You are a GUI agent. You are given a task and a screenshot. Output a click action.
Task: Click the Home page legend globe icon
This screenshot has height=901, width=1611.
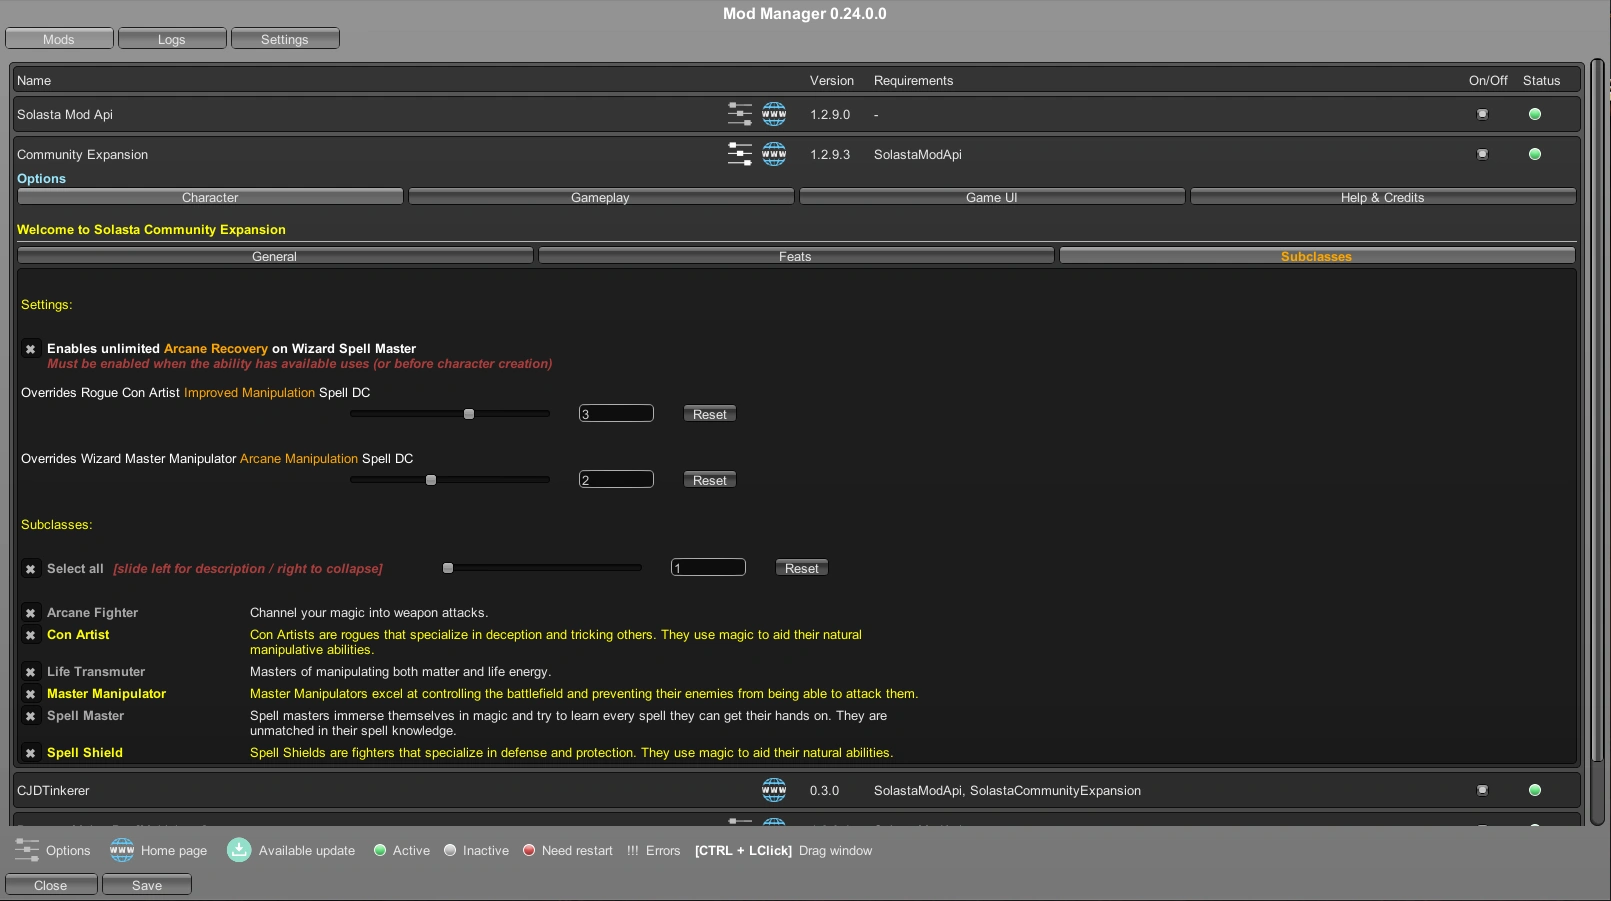click(122, 850)
